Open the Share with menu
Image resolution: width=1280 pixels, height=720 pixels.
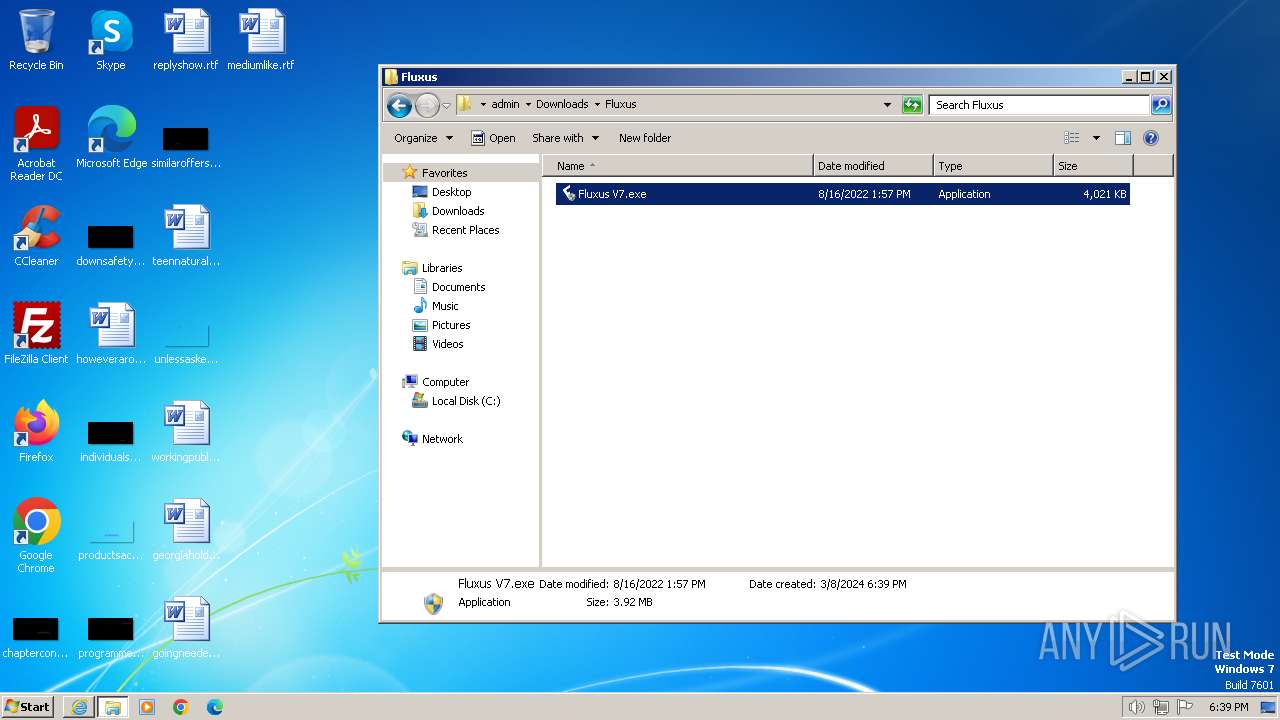565,138
